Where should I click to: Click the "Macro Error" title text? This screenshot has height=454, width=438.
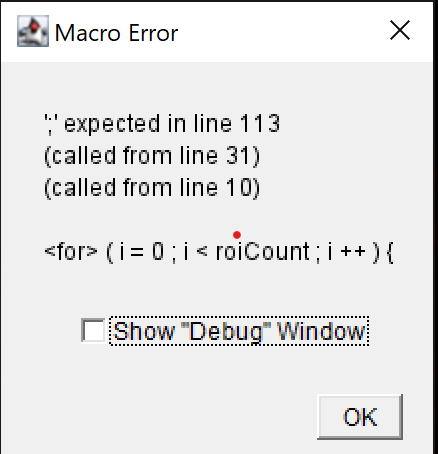pyautogui.click(x=116, y=33)
